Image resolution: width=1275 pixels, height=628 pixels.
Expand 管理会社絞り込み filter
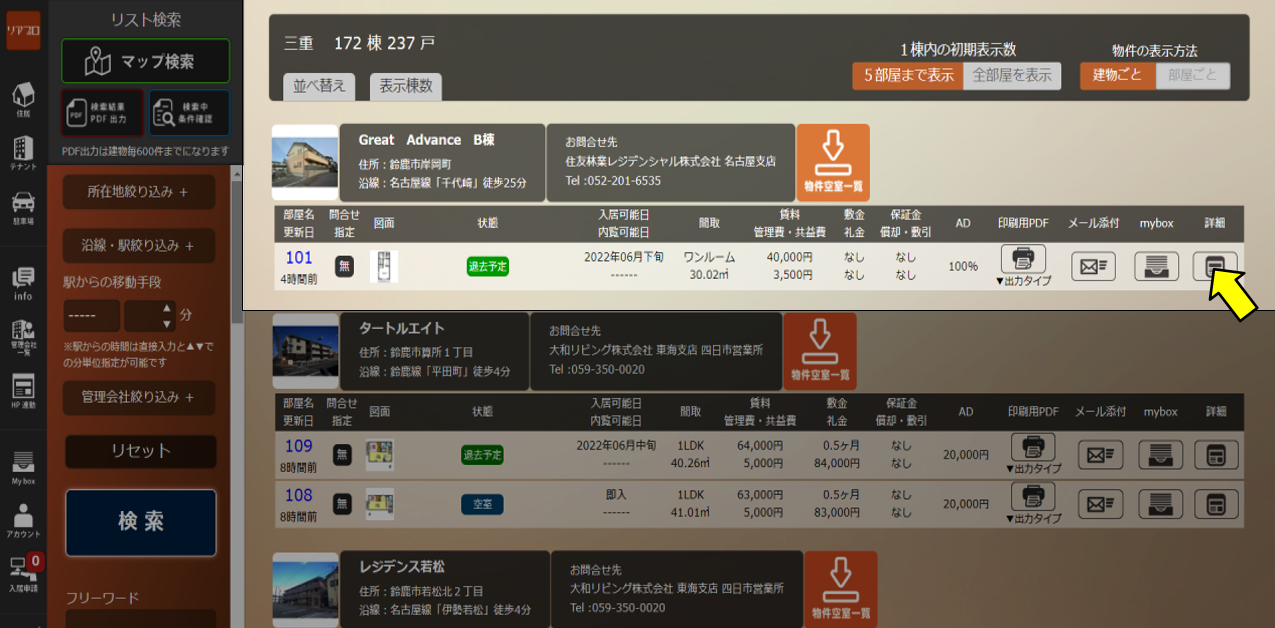[x=138, y=397]
